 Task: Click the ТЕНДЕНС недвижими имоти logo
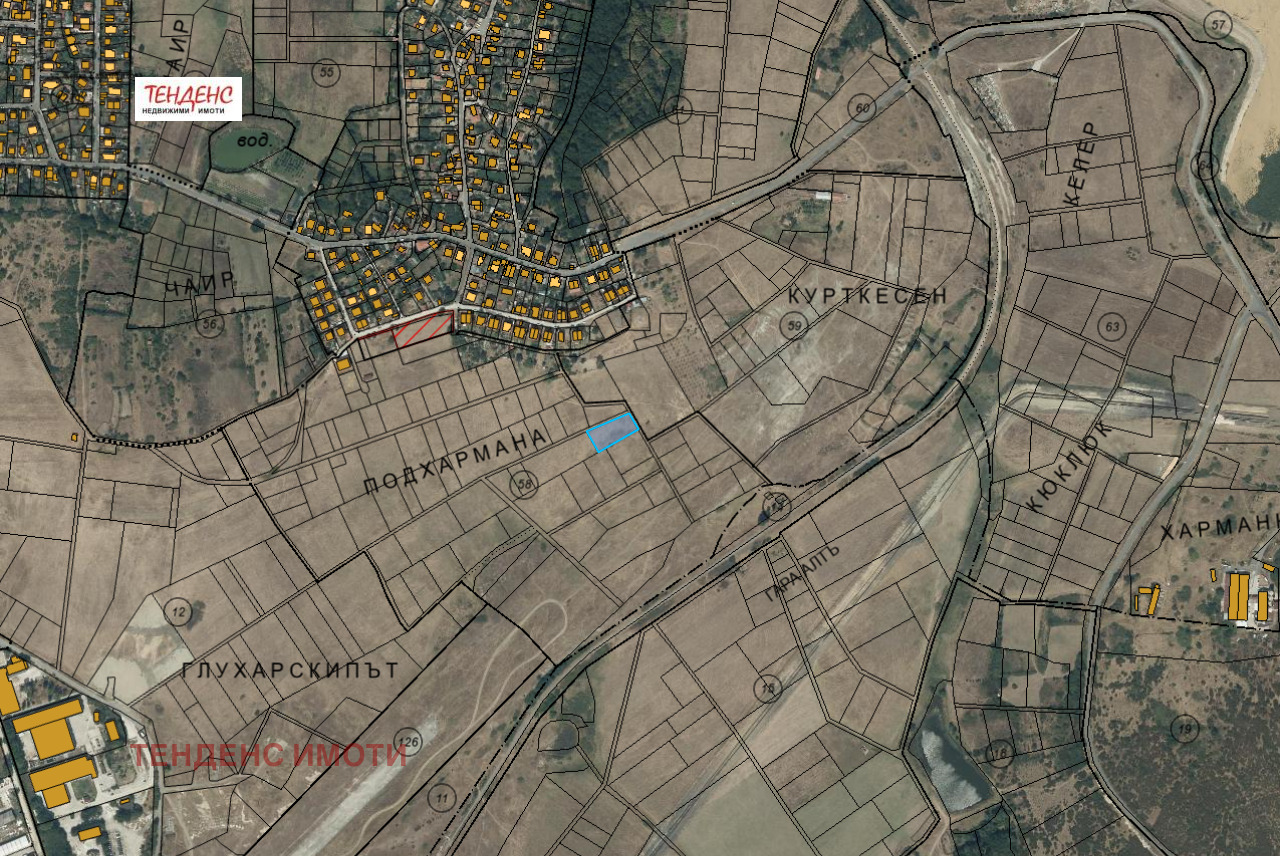[x=188, y=99]
